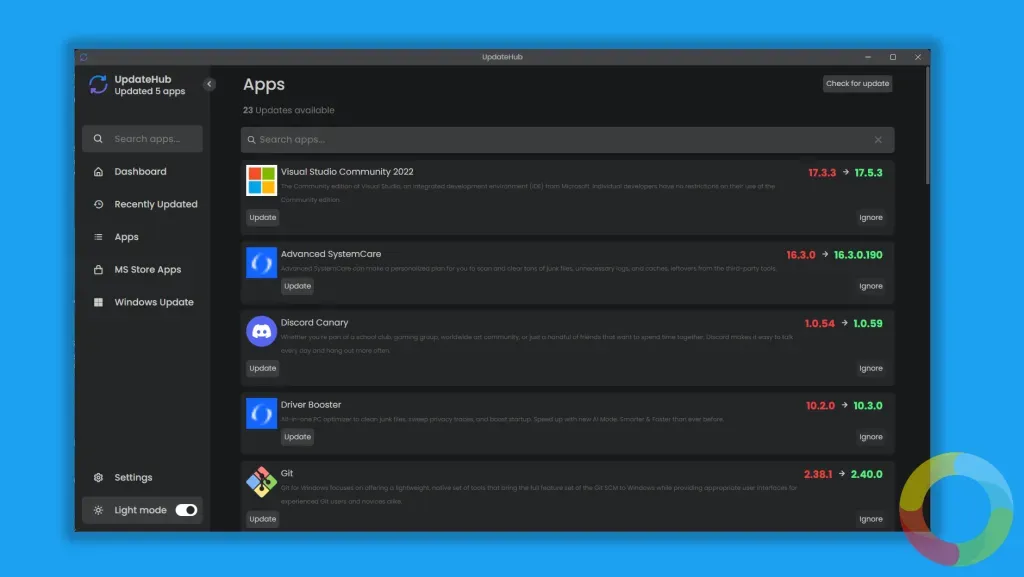This screenshot has height=577, width=1024.
Task: Ignore Advanced SystemCare update
Action: click(871, 286)
